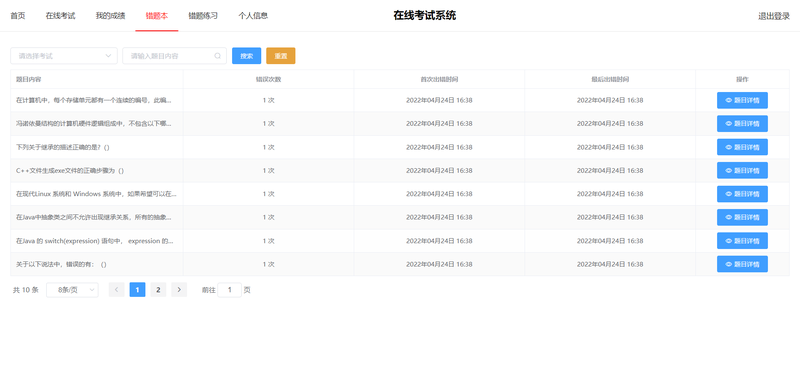This screenshot has height=371, width=800.
Task: Open the 错题练习 tab
Action: coord(203,16)
